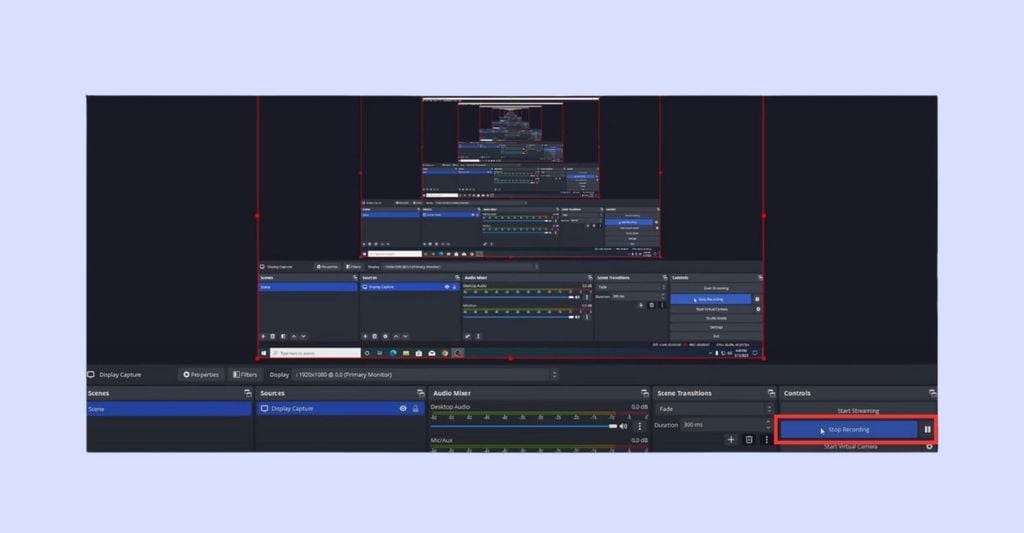Screen dimensions: 1024x533
Task: Pop out the Controls dock
Action: click(932, 393)
